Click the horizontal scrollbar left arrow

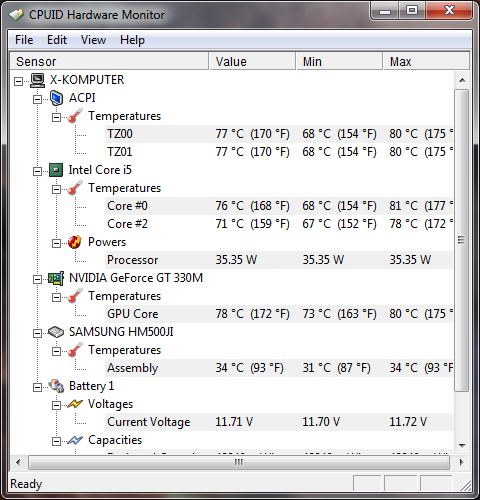[18, 462]
